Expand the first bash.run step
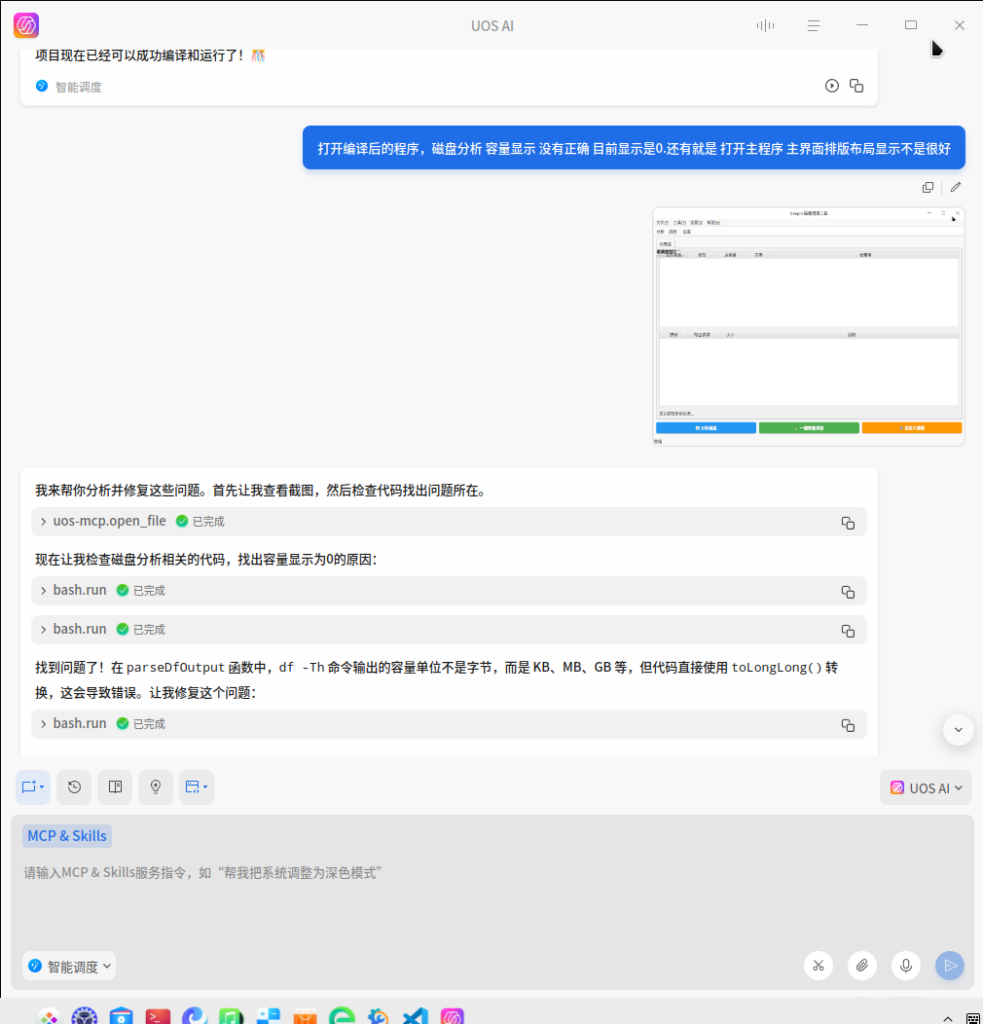 pos(44,590)
